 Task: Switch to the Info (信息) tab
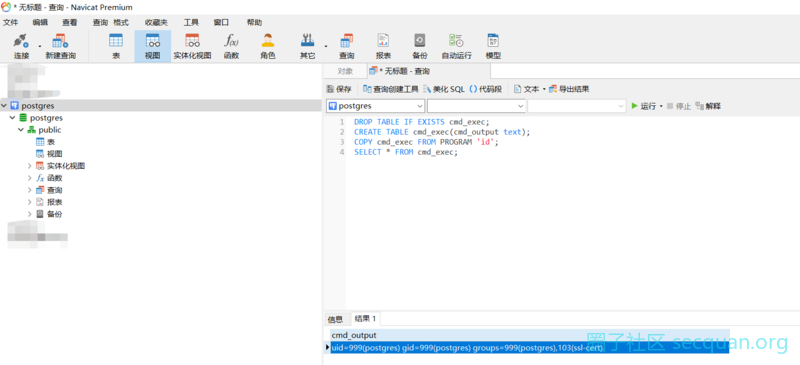point(335,320)
